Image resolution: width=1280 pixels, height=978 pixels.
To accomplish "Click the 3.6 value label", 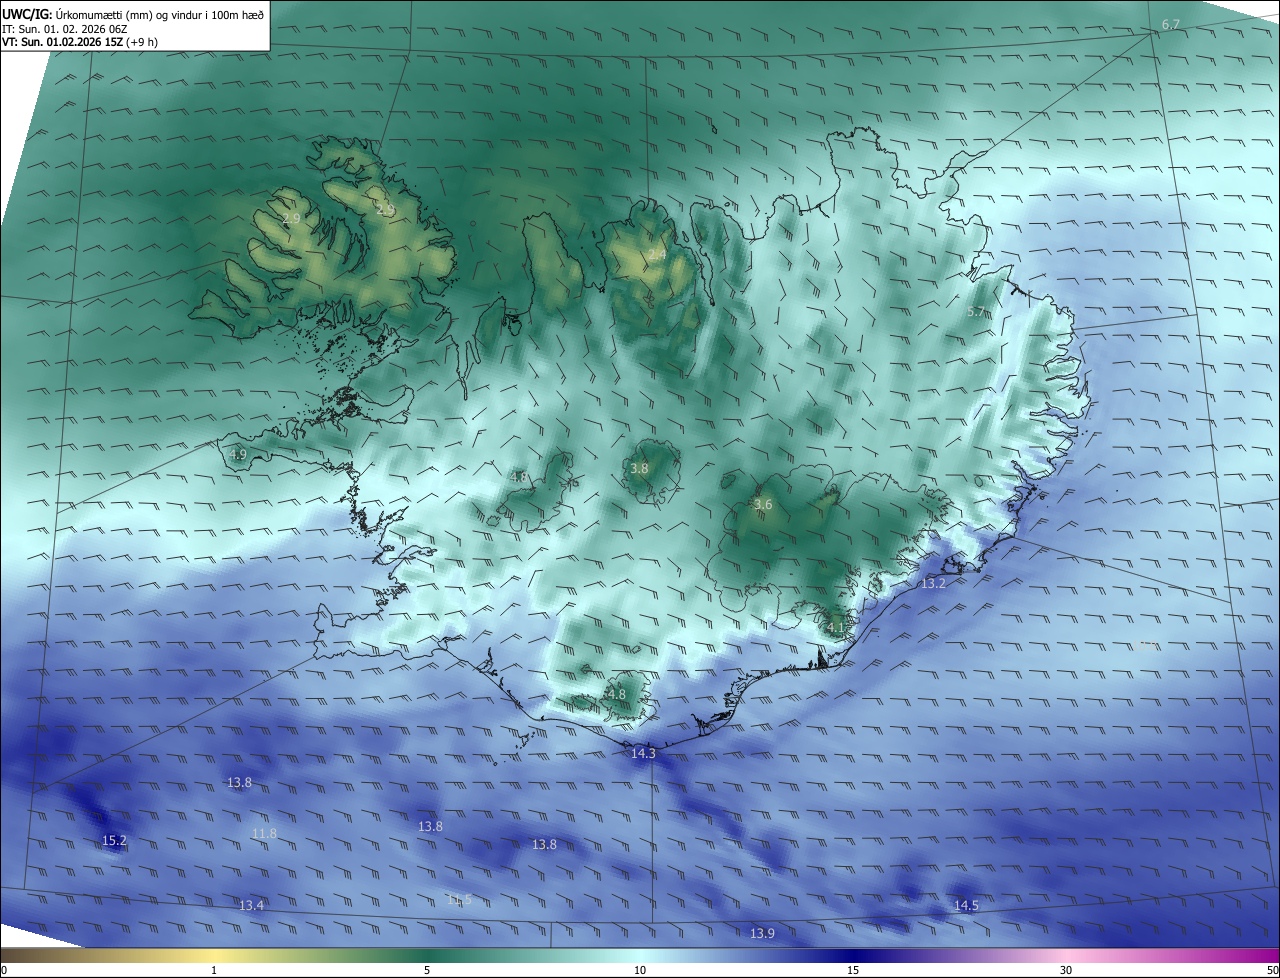I will tap(763, 505).
